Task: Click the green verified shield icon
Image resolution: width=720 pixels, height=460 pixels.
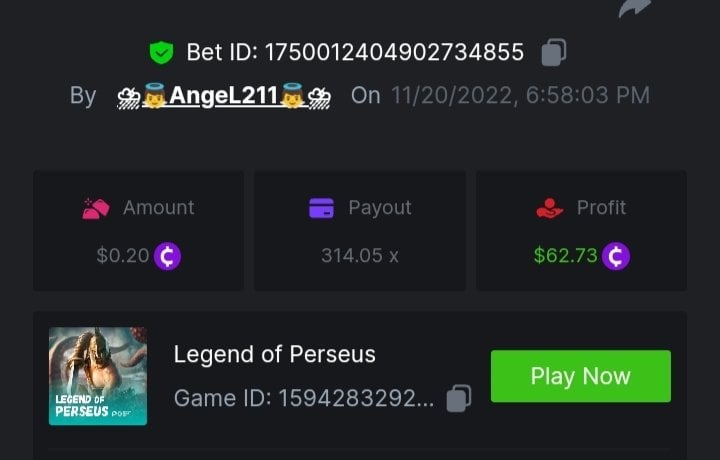Action: pyautogui.click(x=160, y=52)
